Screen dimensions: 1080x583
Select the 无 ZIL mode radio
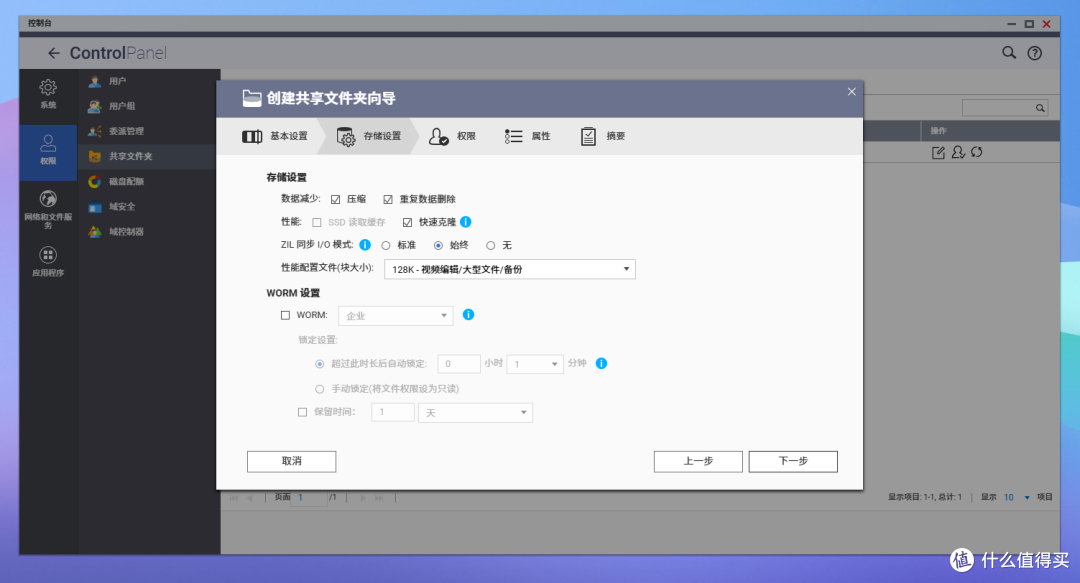(490, 245)
